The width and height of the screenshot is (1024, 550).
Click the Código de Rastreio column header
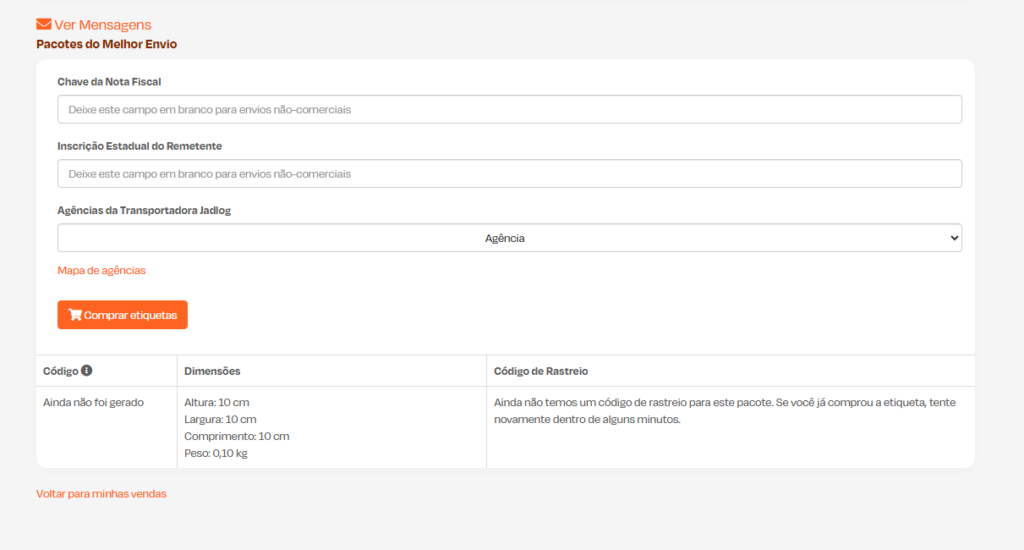coord(541,371)
